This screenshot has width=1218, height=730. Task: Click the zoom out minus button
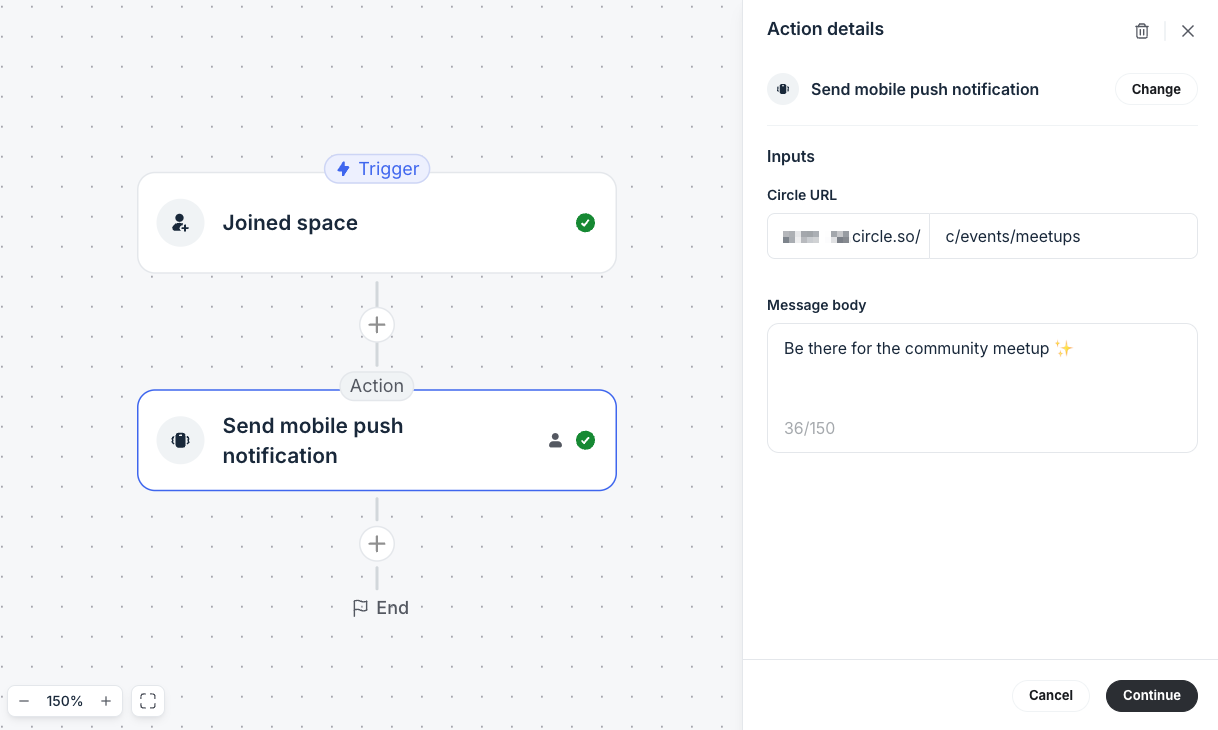pos(22,701)
